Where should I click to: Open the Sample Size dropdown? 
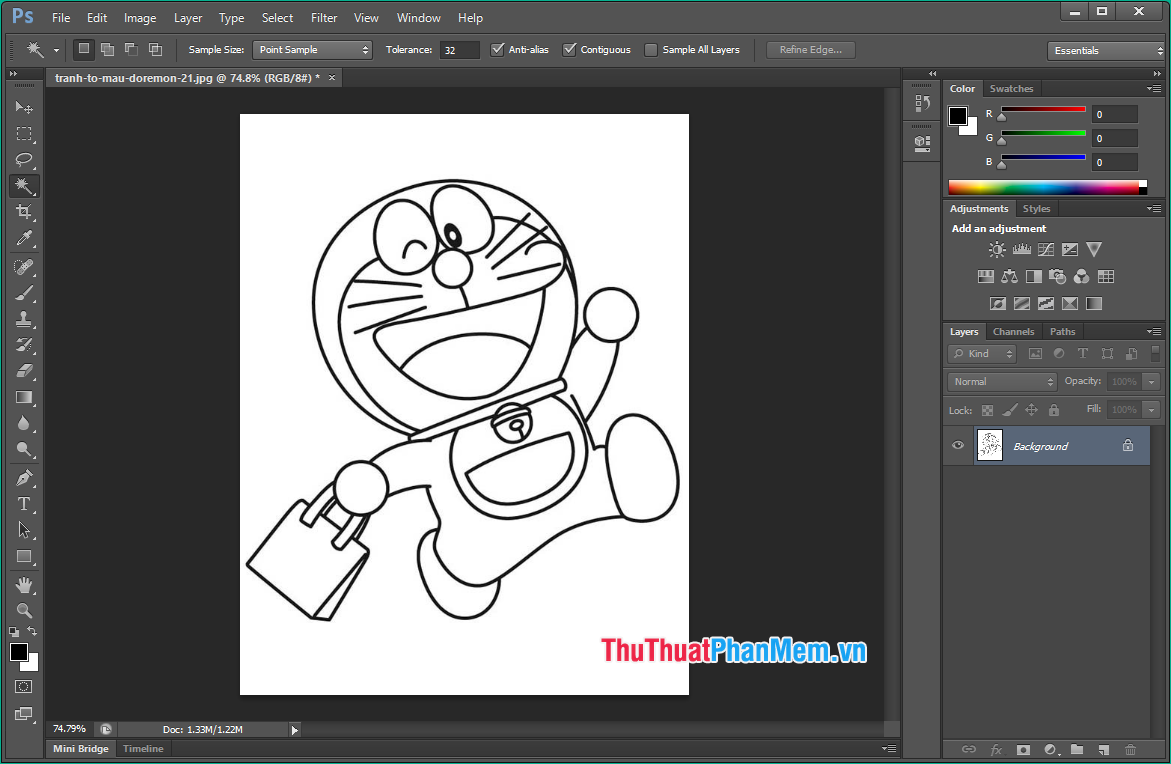click(312, 50)
